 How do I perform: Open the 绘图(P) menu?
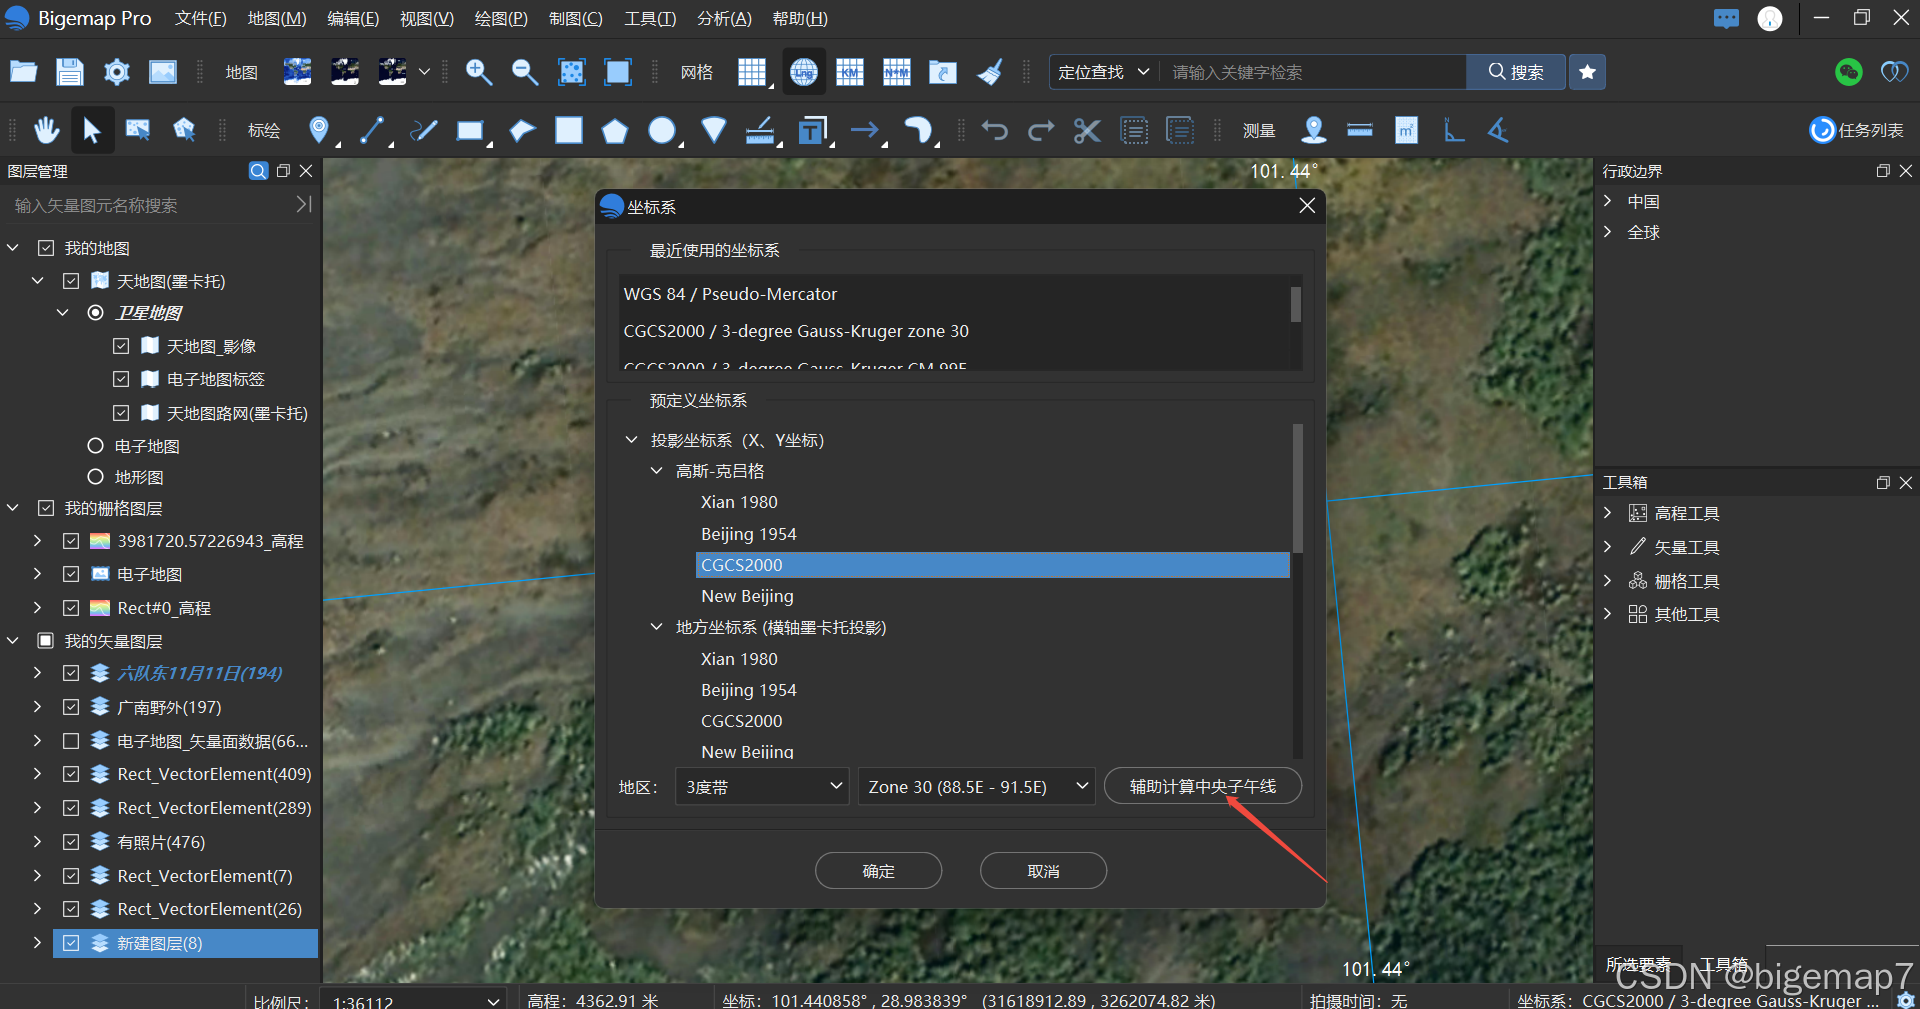point(501,19)
